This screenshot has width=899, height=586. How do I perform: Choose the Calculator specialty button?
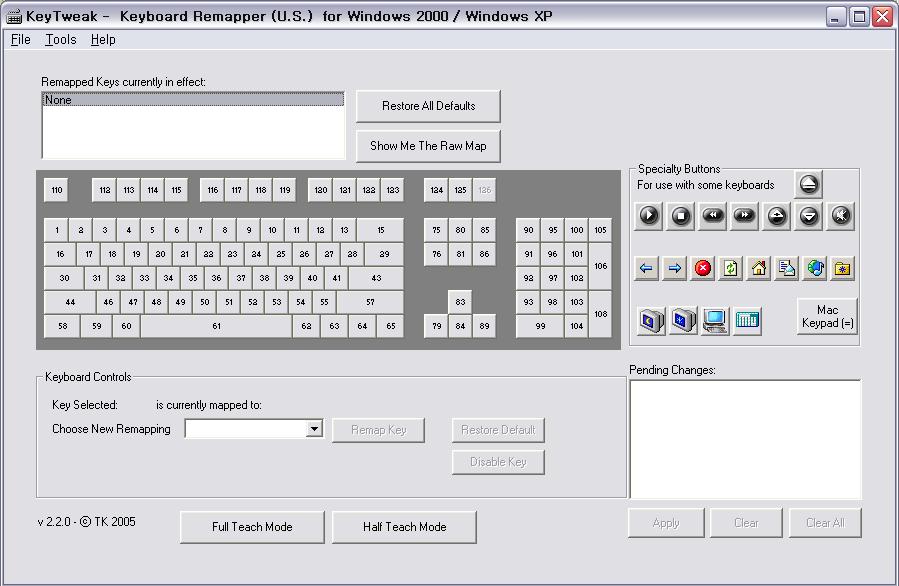coord(746,320)
